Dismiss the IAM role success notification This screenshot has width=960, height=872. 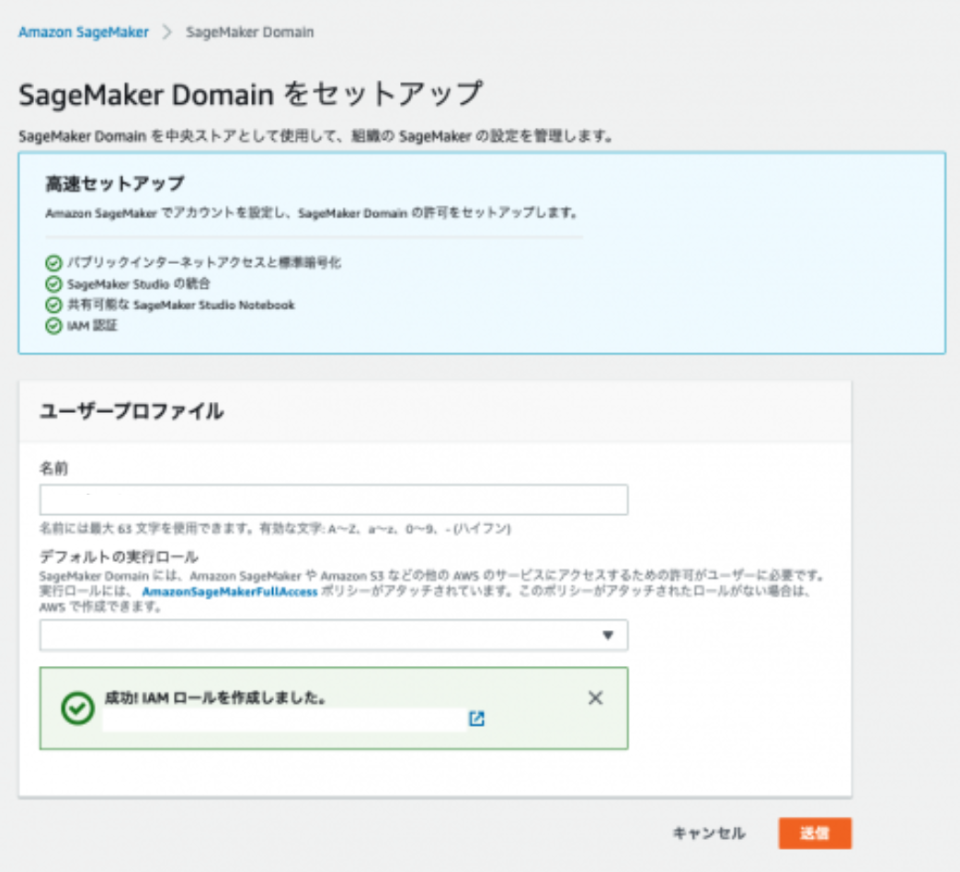pos(595,698)
